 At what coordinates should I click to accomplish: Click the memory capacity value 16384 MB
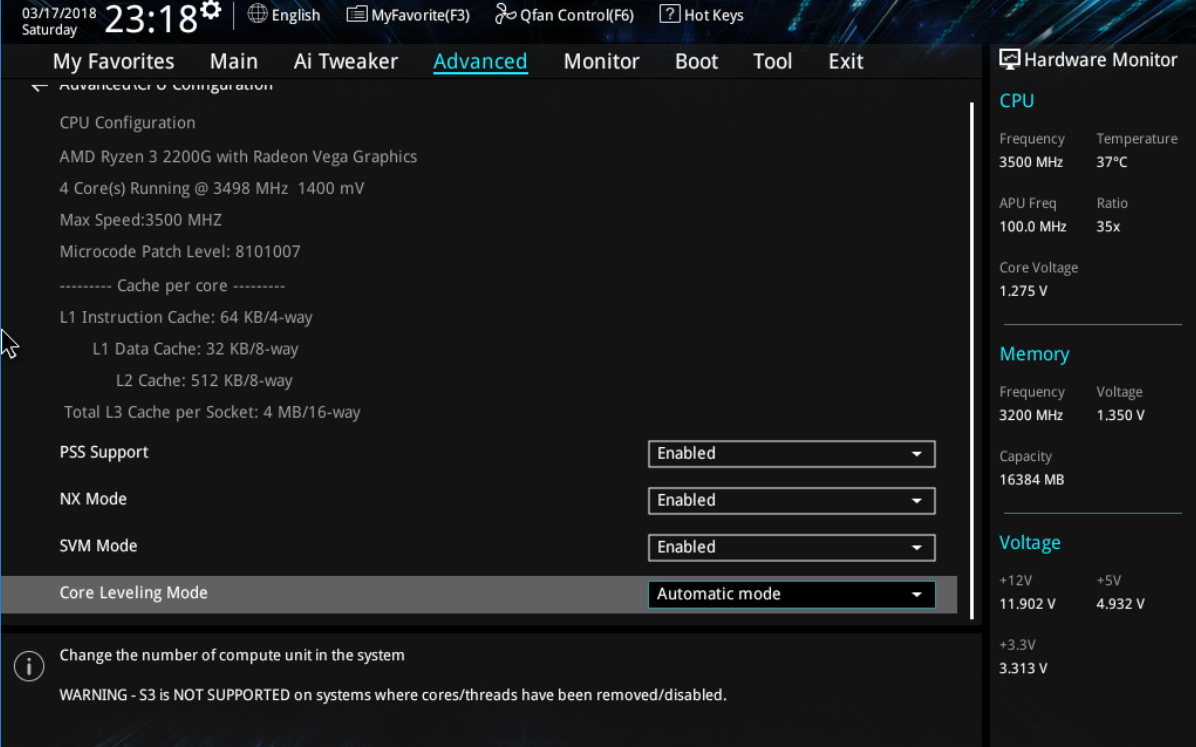tap(1032, 479)
